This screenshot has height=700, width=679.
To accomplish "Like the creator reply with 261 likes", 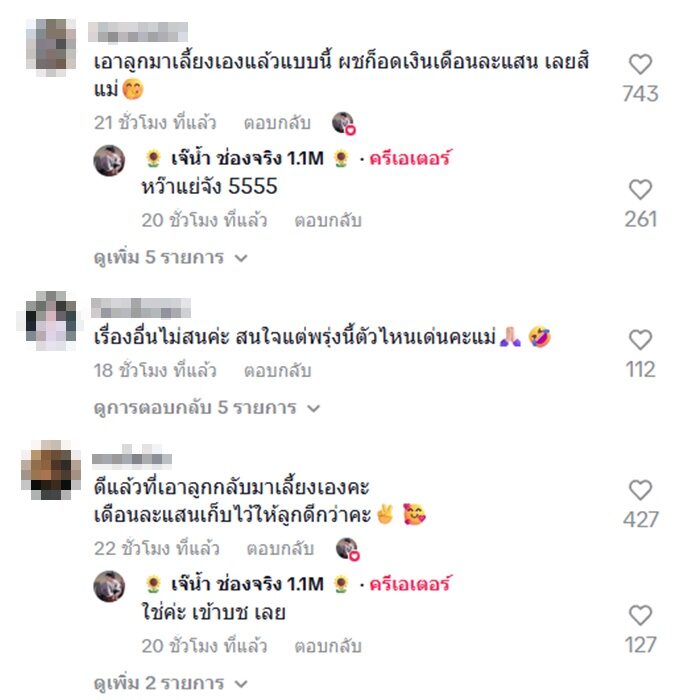I will point(641,190).
